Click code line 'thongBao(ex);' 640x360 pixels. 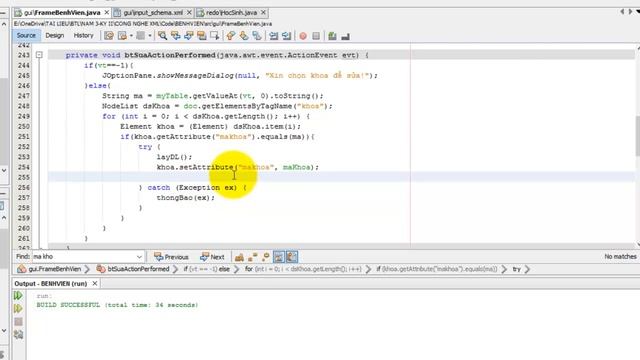click(x=186, y=198)
